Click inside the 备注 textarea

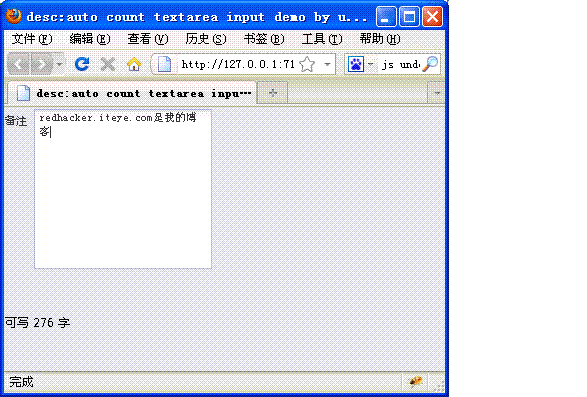coord(123,189)
